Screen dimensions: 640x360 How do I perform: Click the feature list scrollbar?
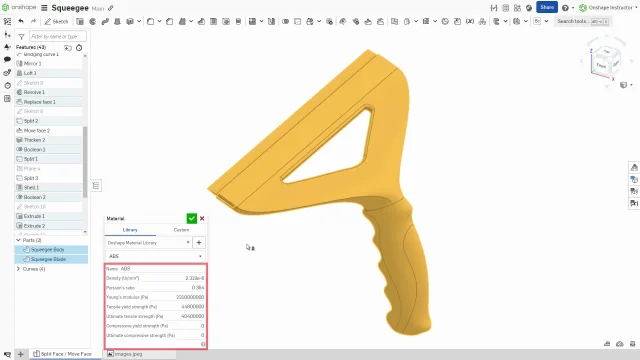pos(85,162)
